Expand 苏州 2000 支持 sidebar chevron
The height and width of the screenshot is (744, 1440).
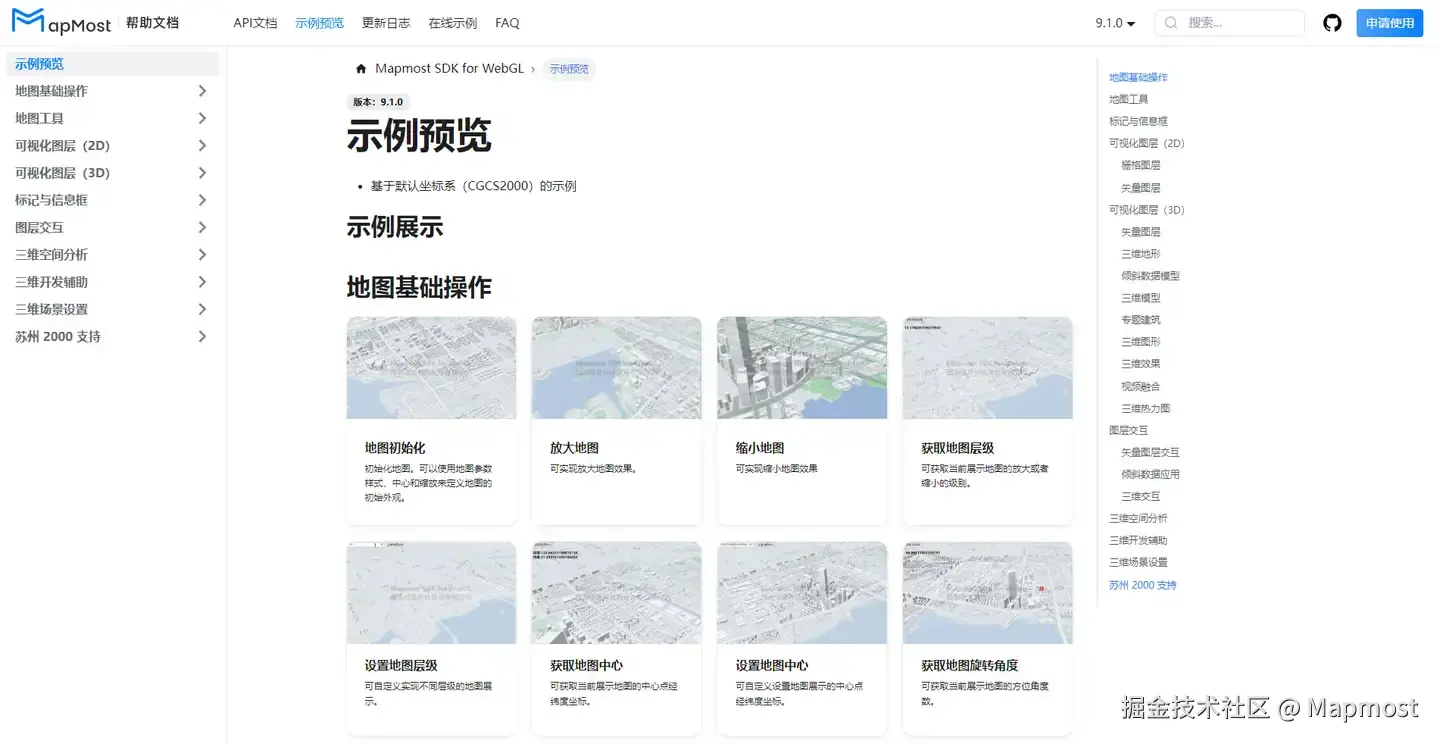(202, 337)
